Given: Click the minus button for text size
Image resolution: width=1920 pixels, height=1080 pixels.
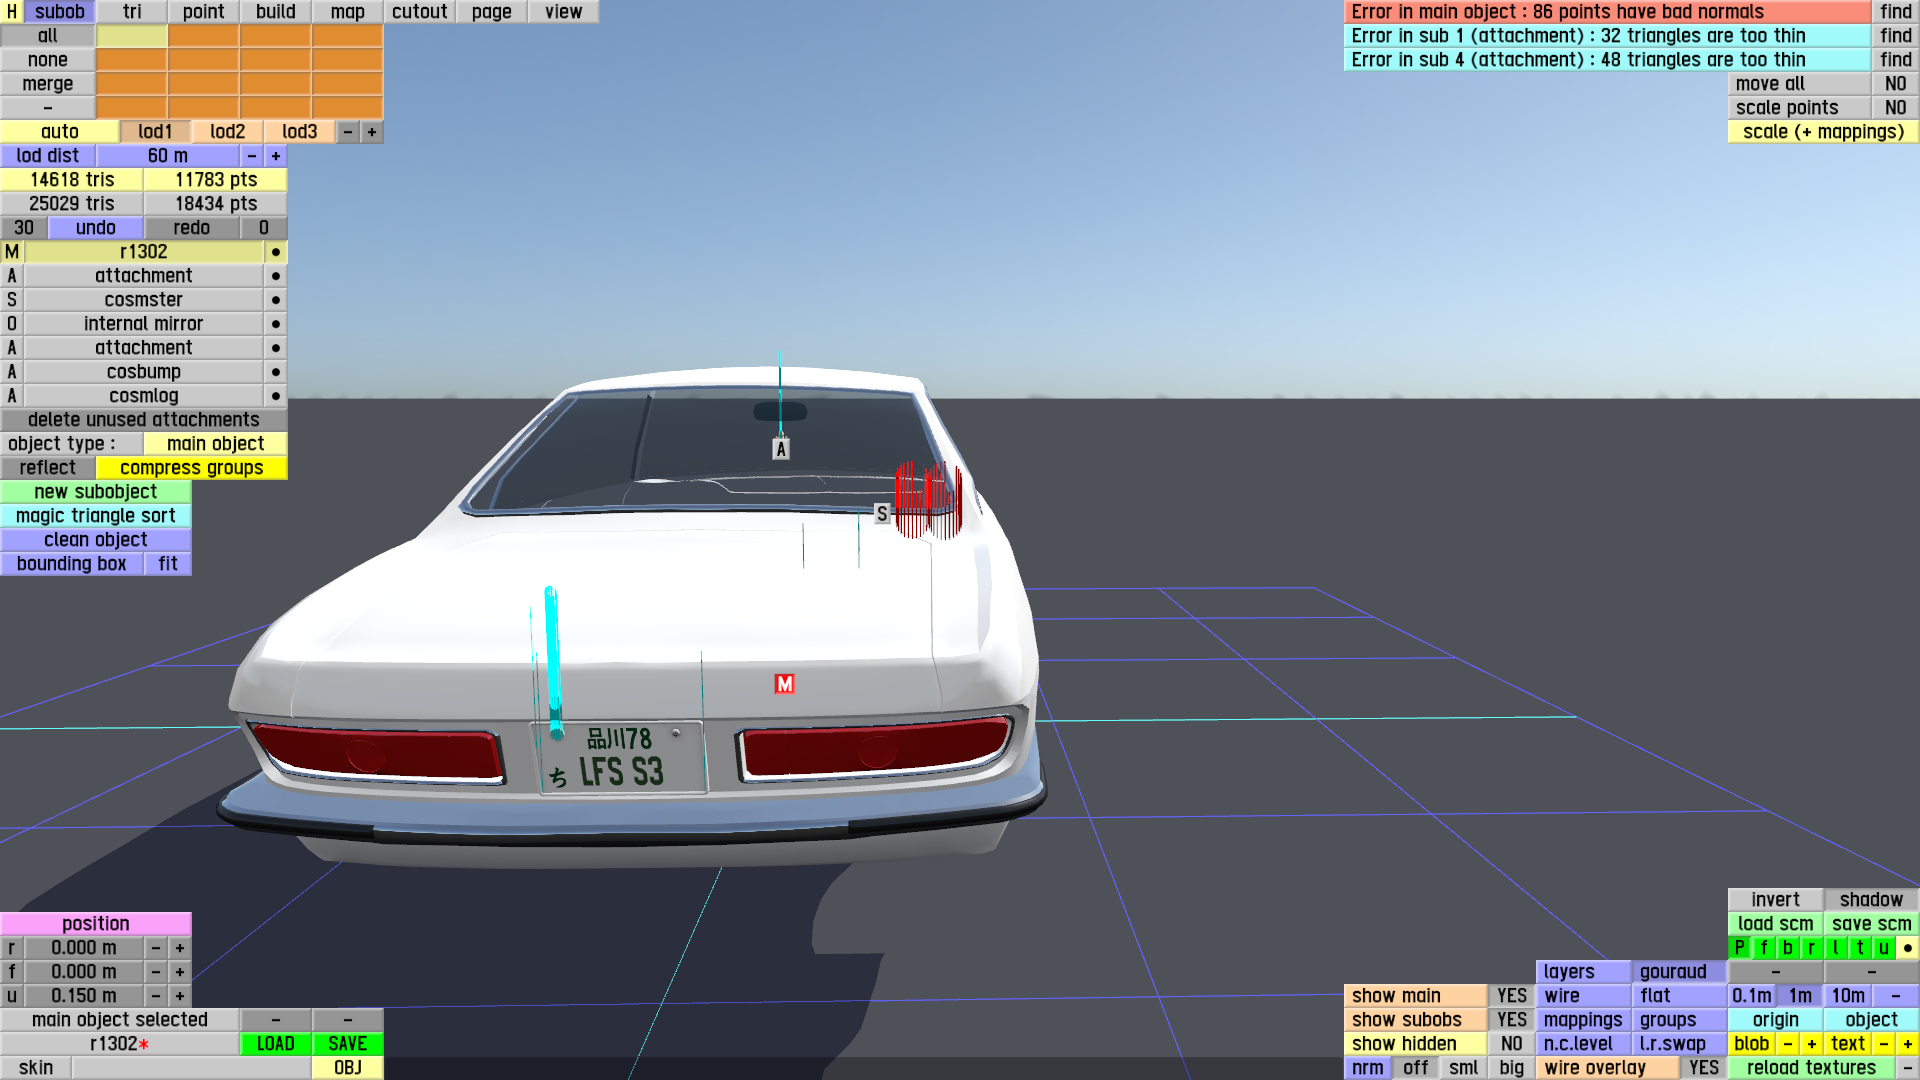Looking at the screenshot, I should 1883,1044.
